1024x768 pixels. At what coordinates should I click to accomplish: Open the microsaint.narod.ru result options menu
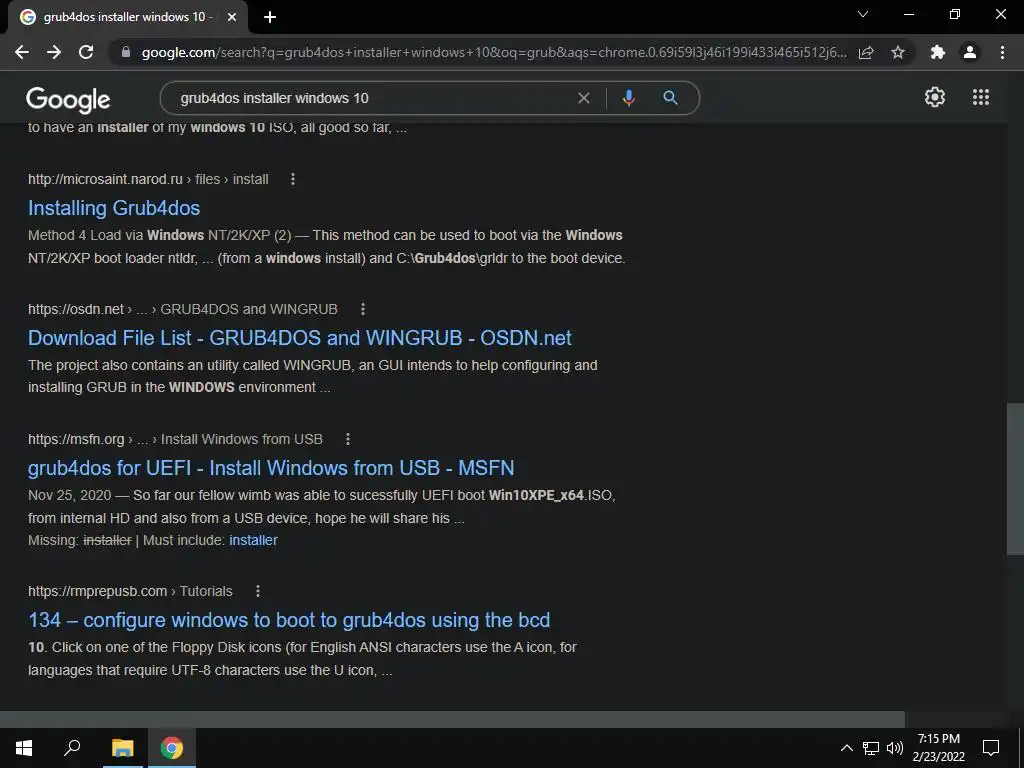click(293, 179)
